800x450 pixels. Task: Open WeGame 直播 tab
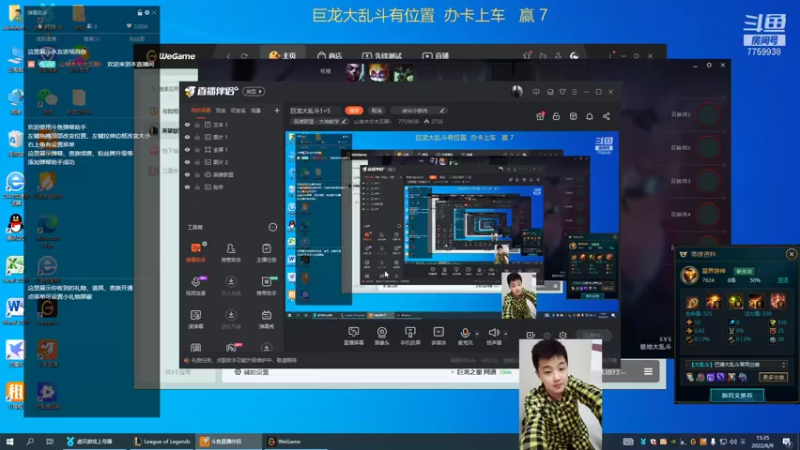click(436, 56)
